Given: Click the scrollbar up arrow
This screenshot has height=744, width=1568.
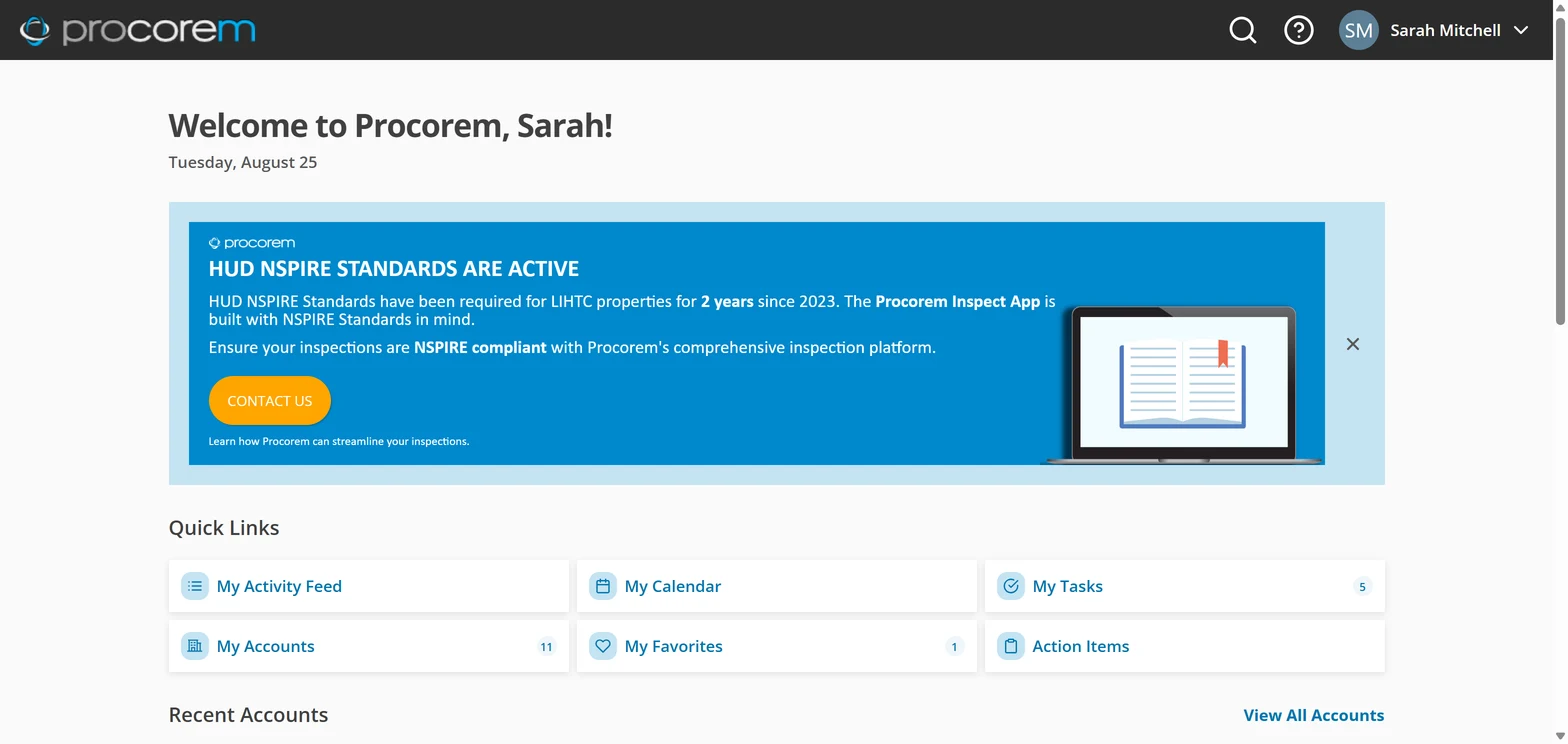Looking at the screenshot, I should click(x=1560, y=8).
